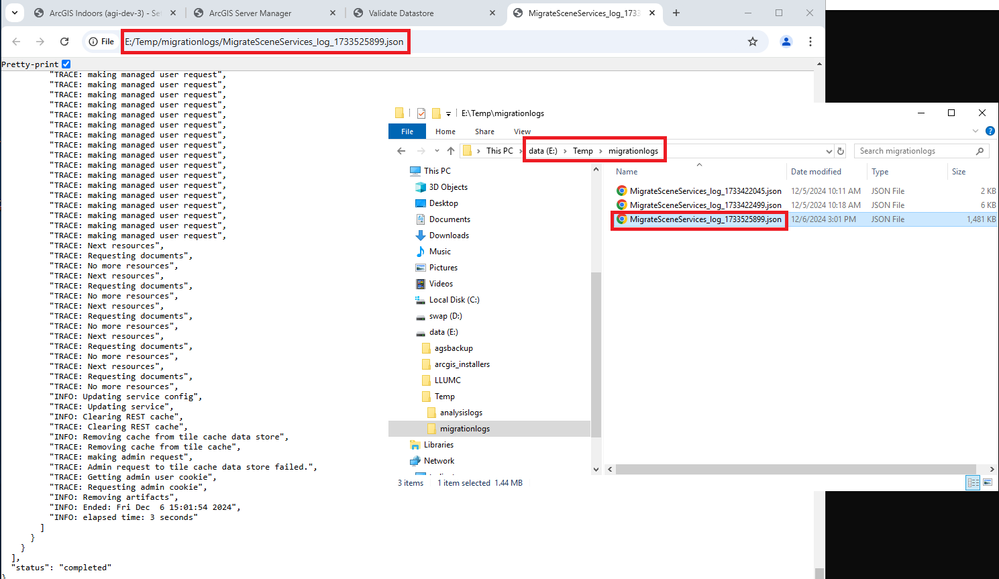Switch to details view layout icon
999x579 pixels.
(x=973, y=483)
